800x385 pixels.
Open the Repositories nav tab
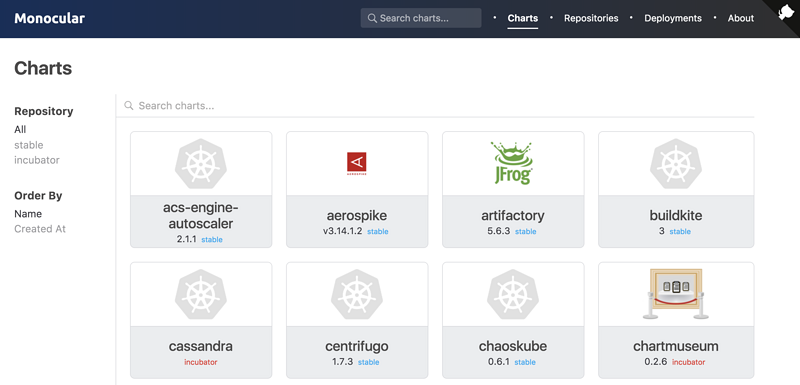tap(591, 18)
